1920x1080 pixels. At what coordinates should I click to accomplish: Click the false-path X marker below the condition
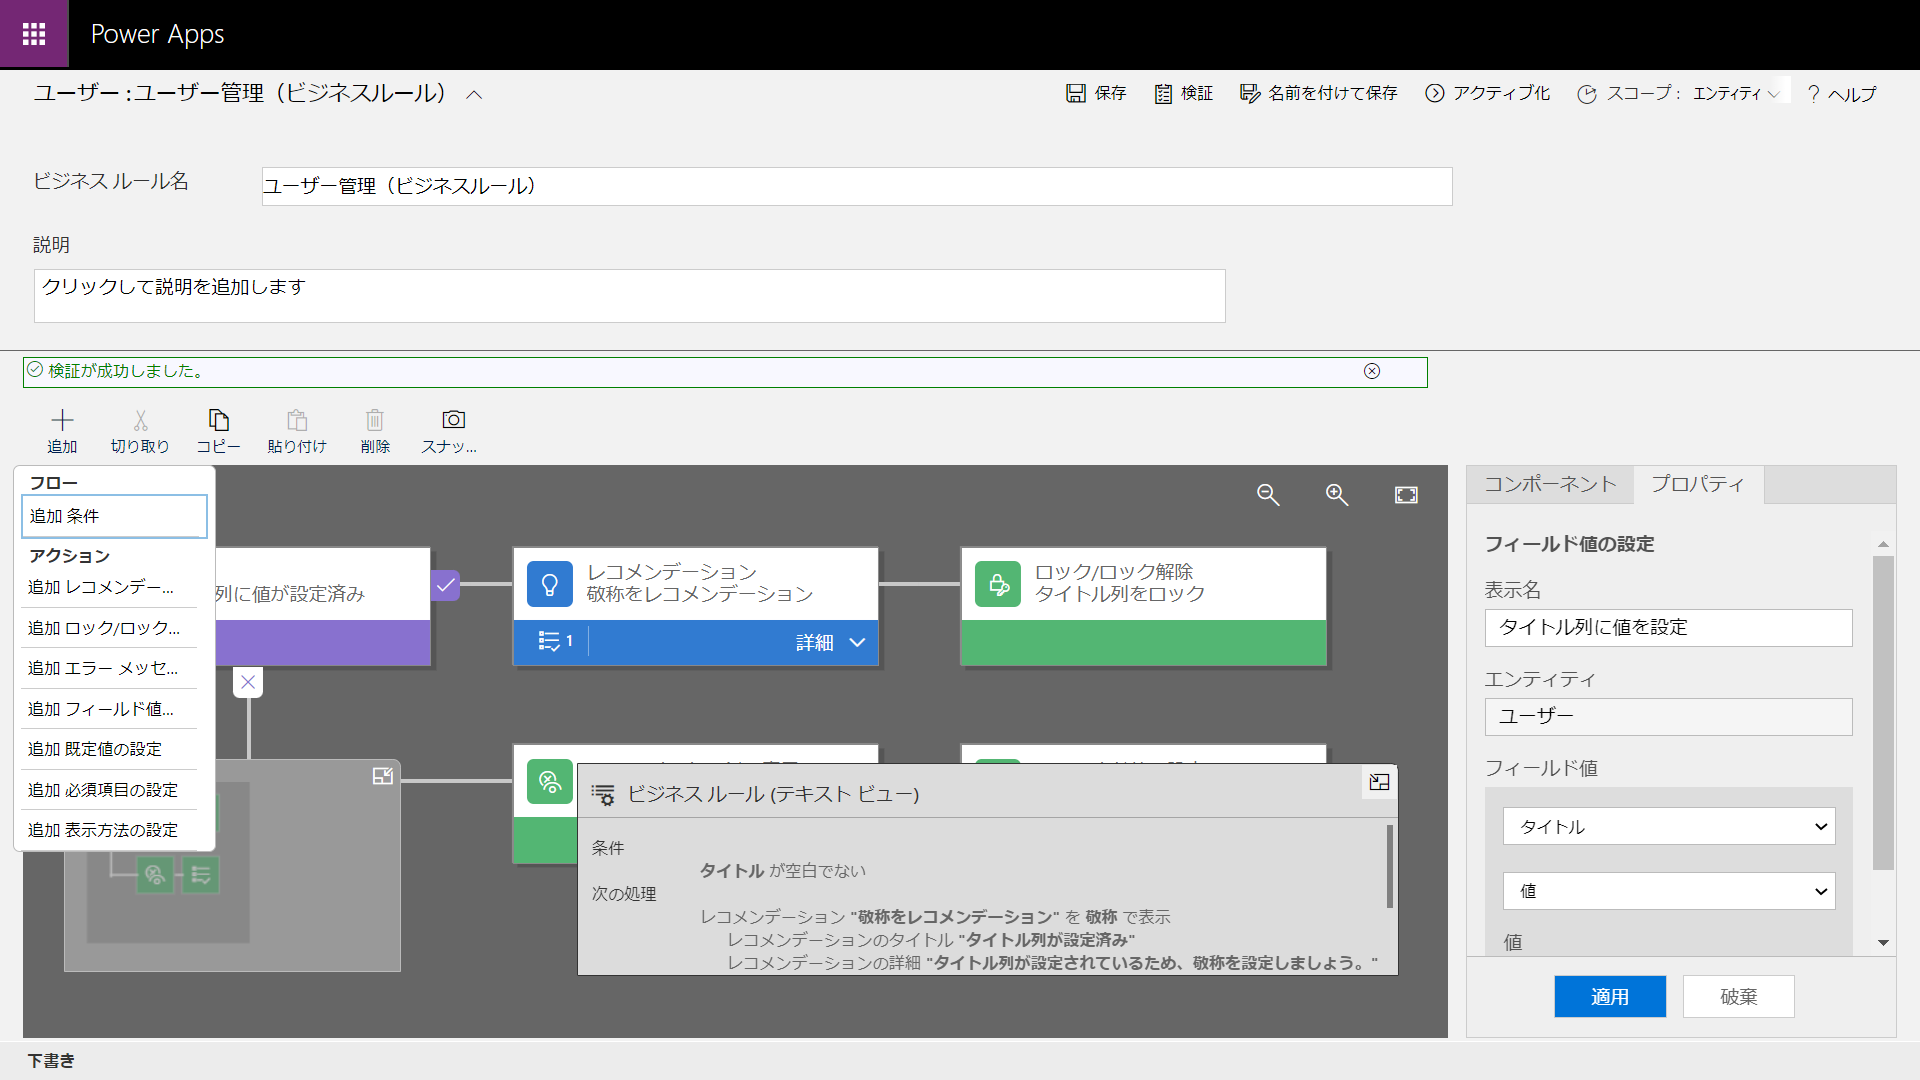pos(248,682)
